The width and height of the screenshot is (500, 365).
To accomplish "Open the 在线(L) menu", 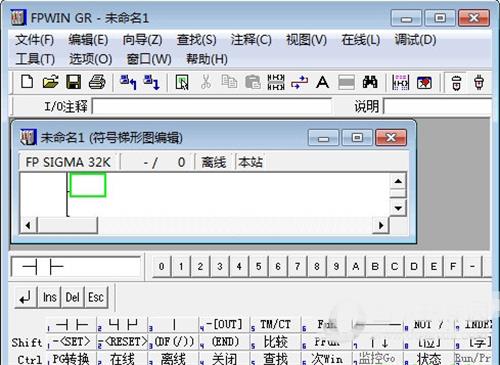I will pyautogui.click(x=361, y=40).
